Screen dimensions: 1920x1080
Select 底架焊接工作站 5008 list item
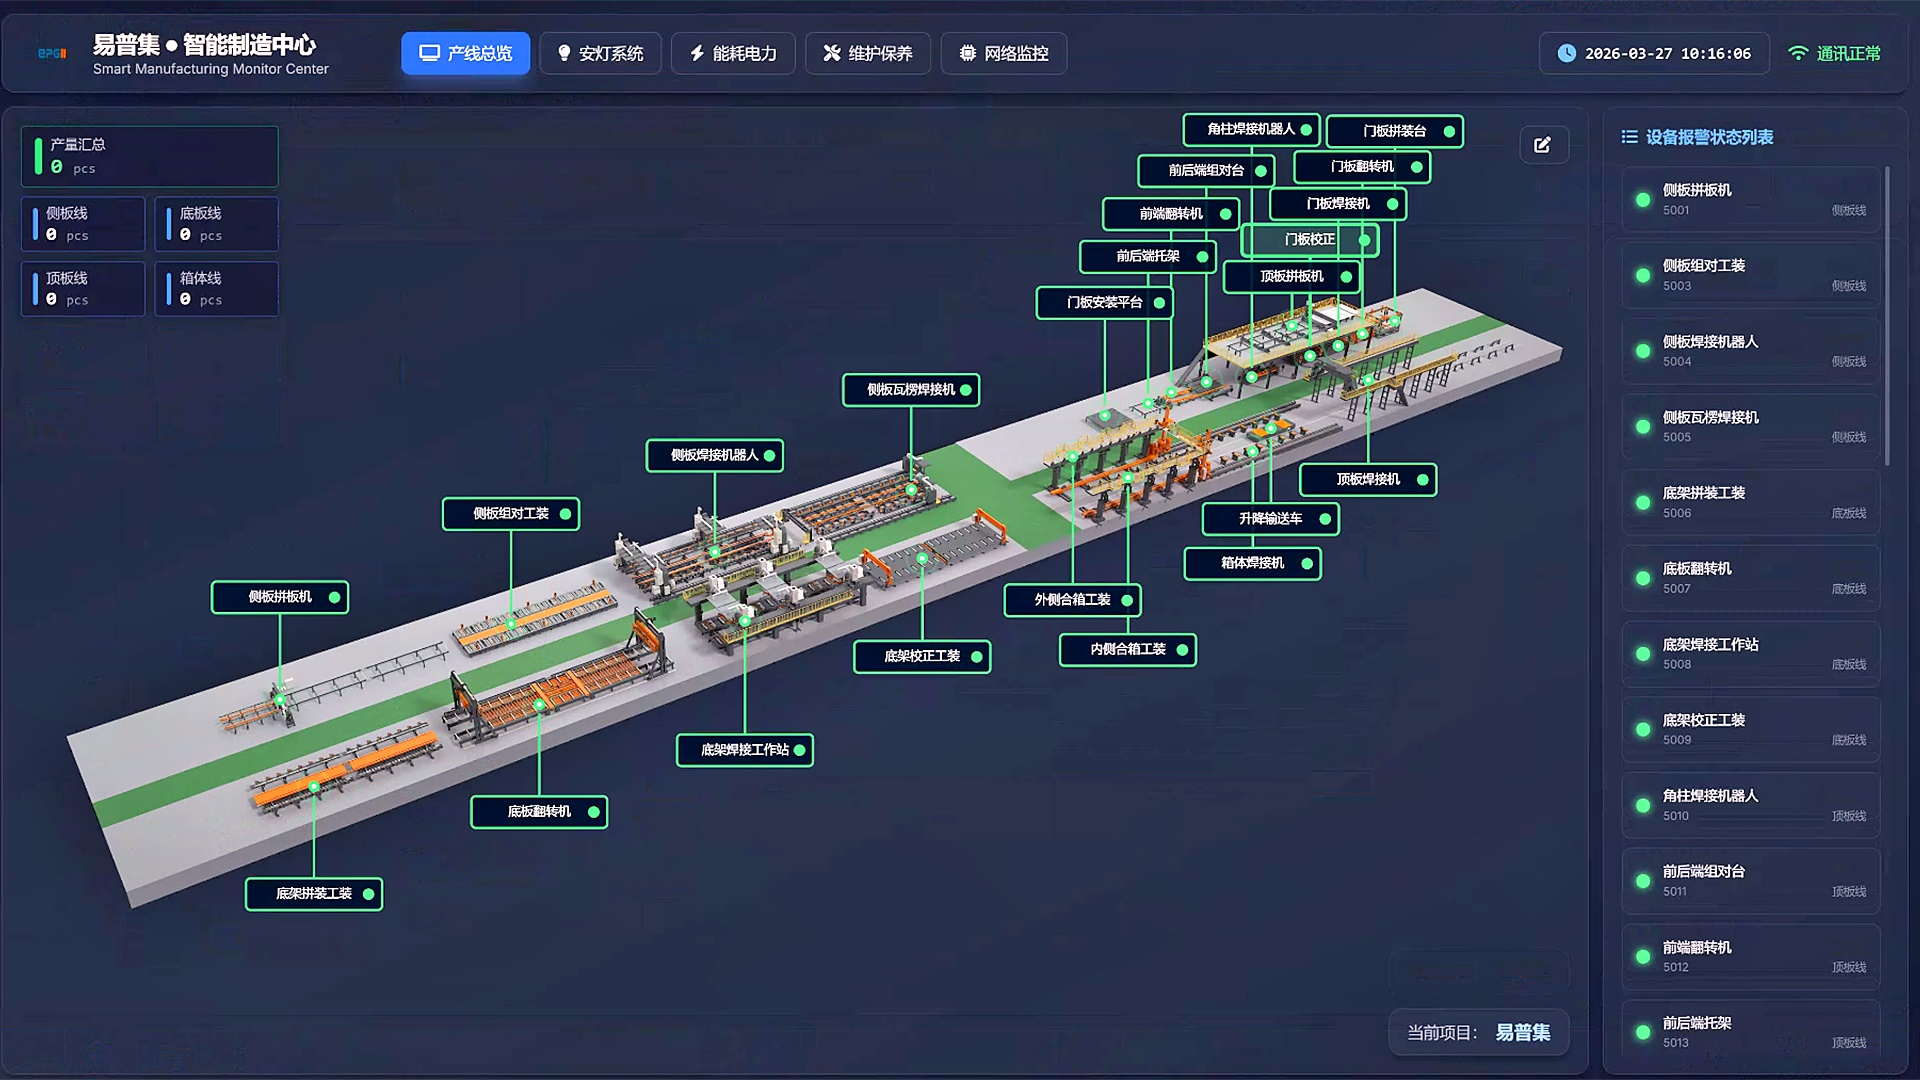click(x=1750, y=654)
